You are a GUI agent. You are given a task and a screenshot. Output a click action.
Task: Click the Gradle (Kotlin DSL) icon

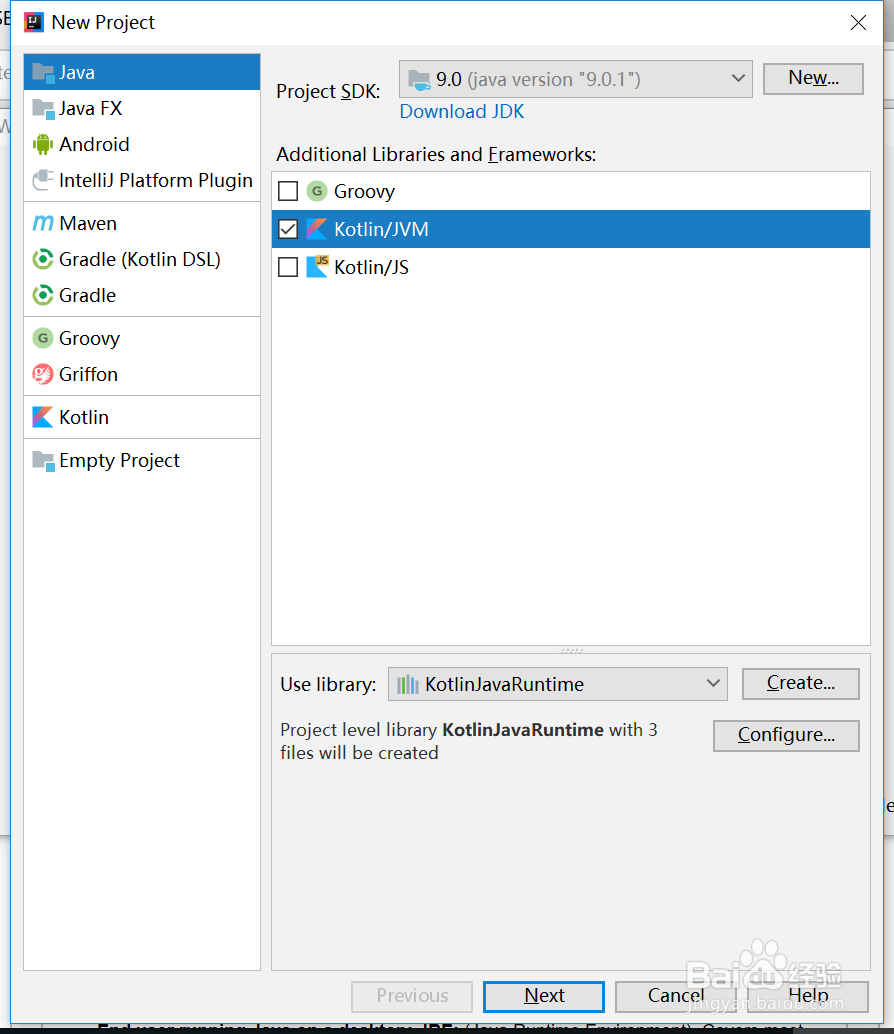tap(43, 259)
